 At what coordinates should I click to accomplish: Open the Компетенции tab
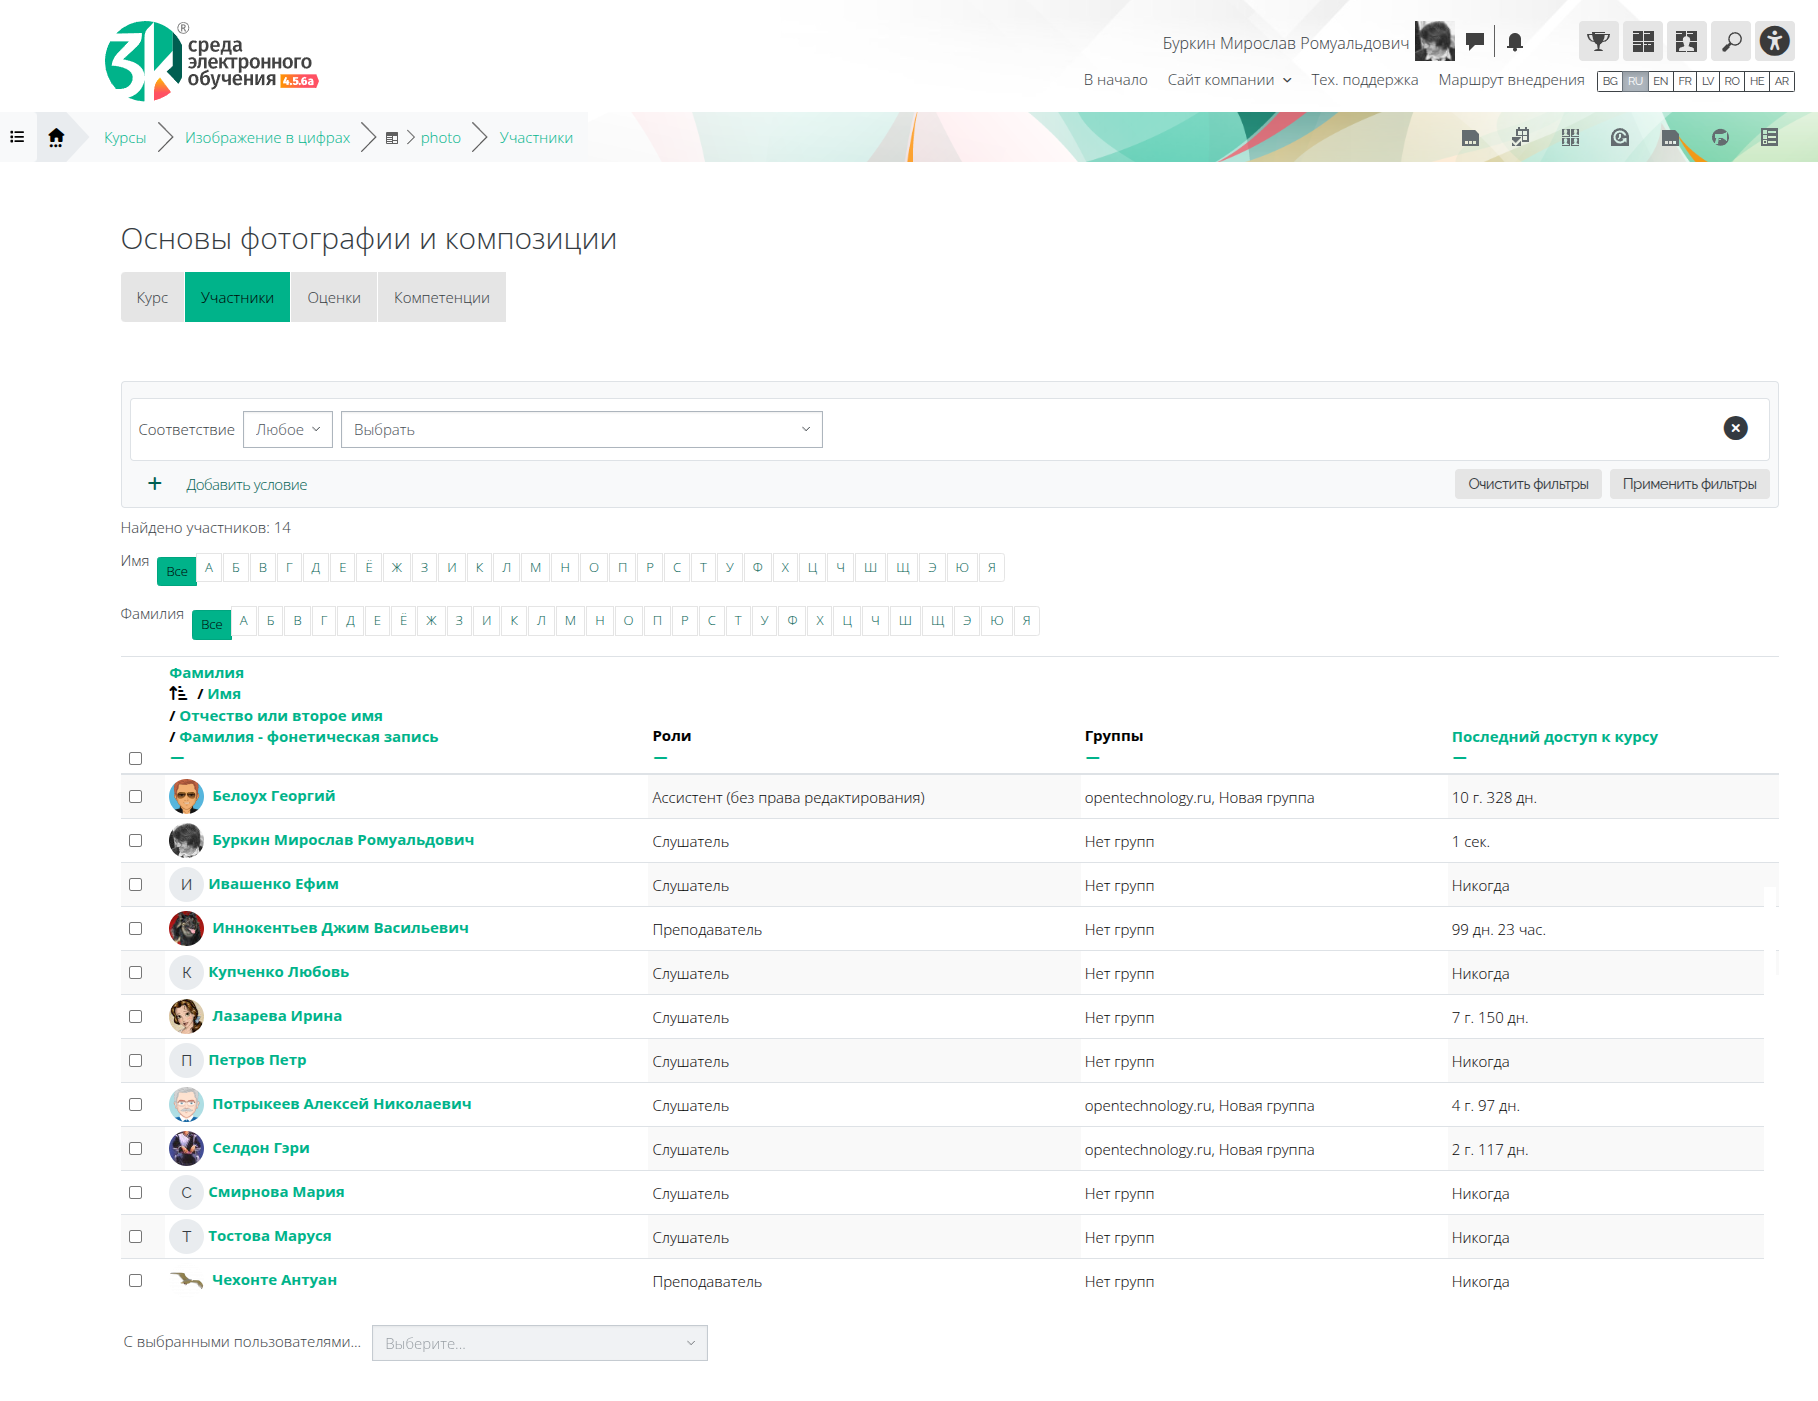tap(441, 298)
